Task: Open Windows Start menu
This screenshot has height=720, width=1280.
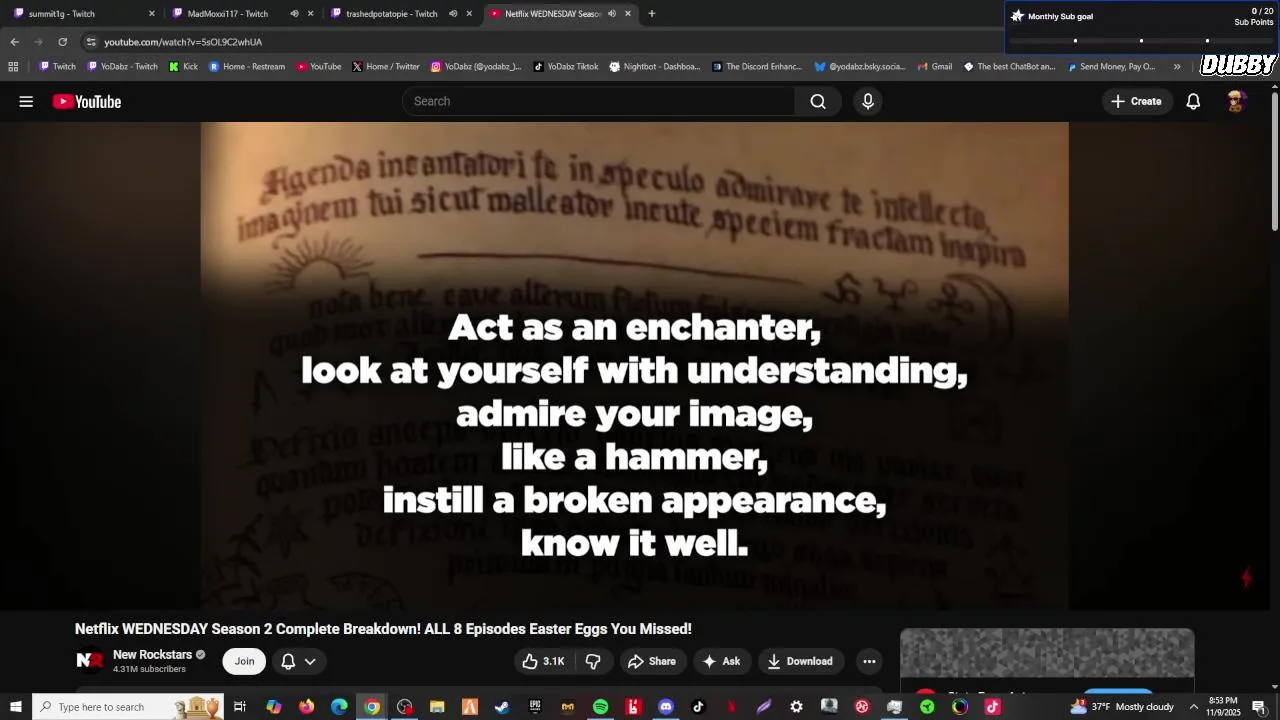Action: point(16,707)
